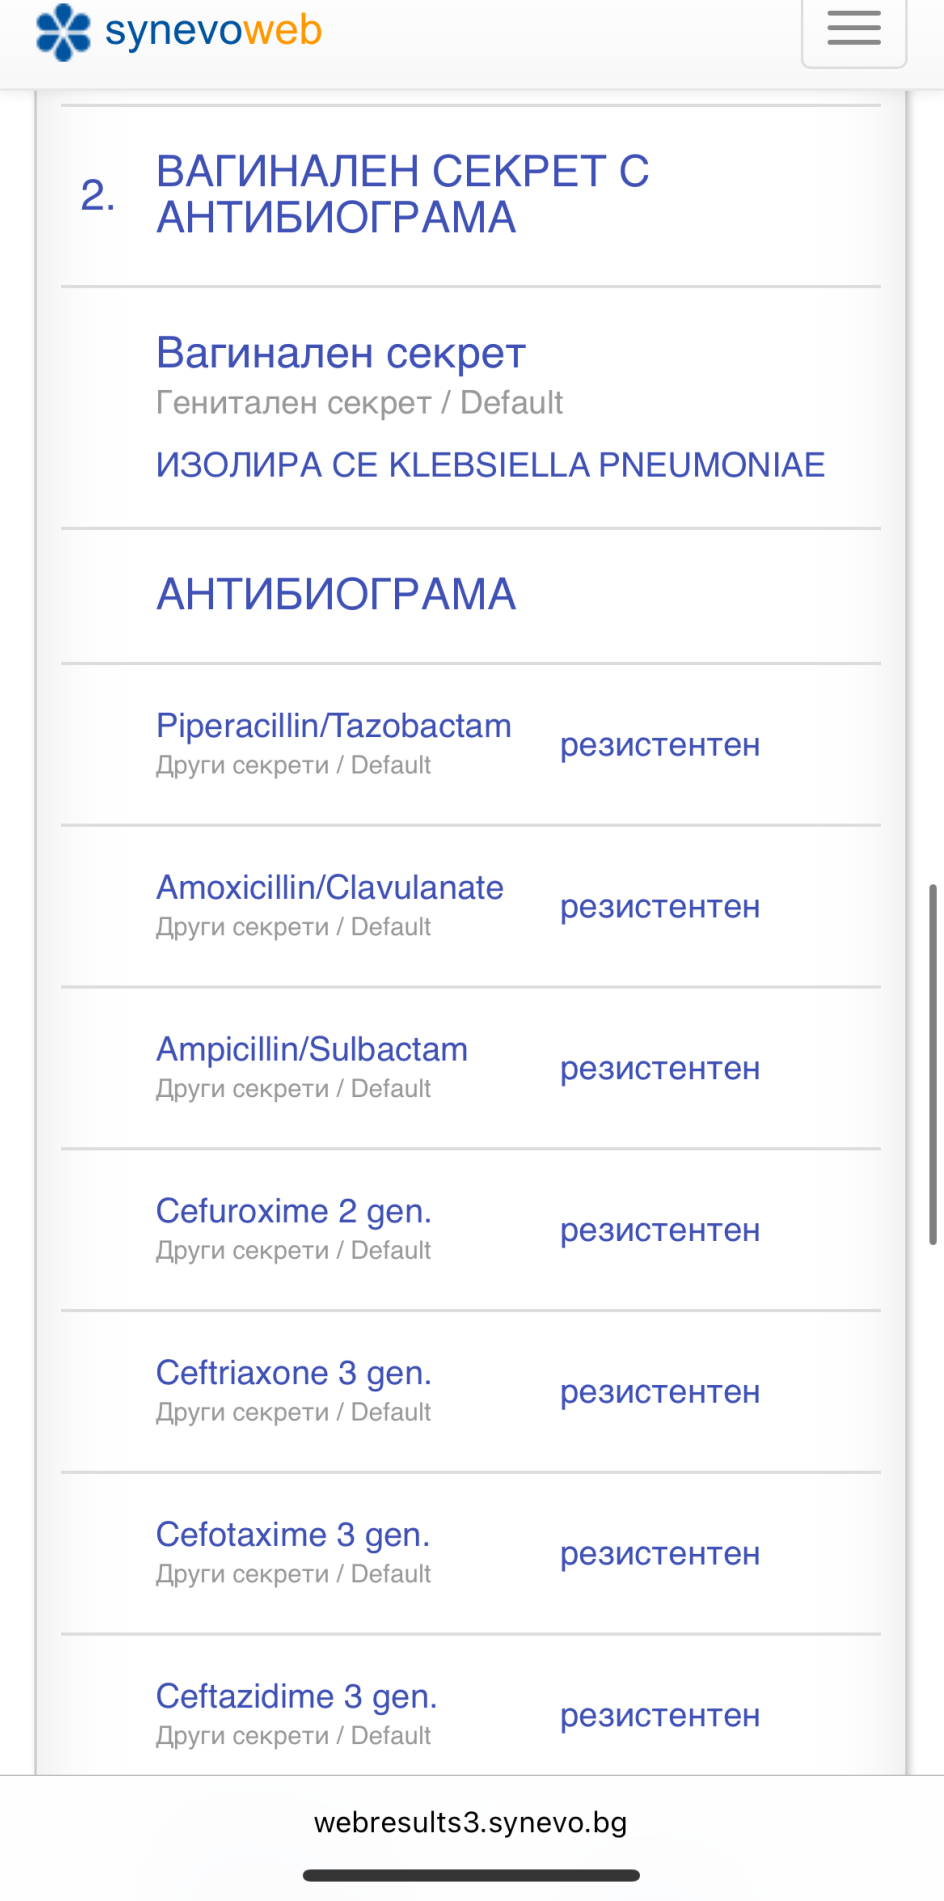Click the АНТИБИОГРАМА section header

coord(336,595)
